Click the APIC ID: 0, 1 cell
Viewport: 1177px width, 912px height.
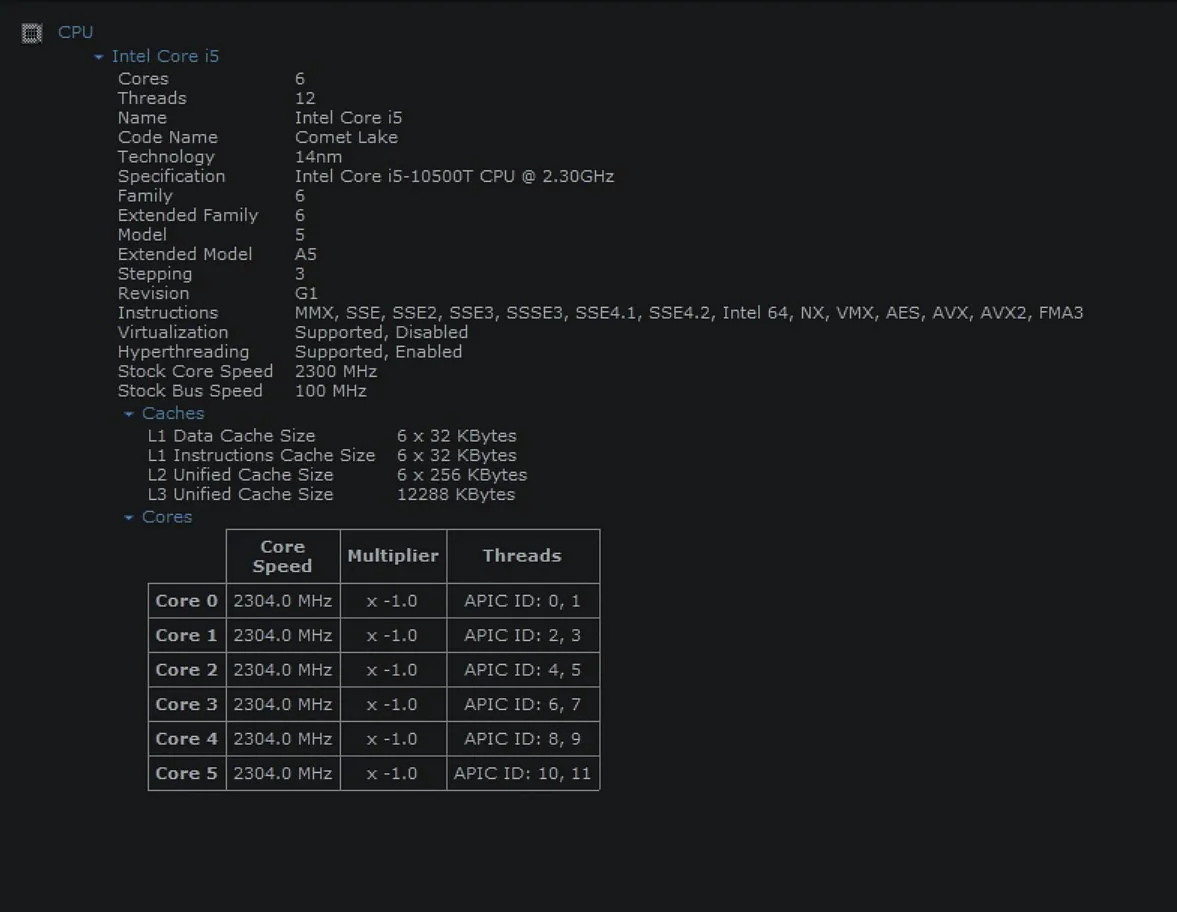[x=522, y=601]
